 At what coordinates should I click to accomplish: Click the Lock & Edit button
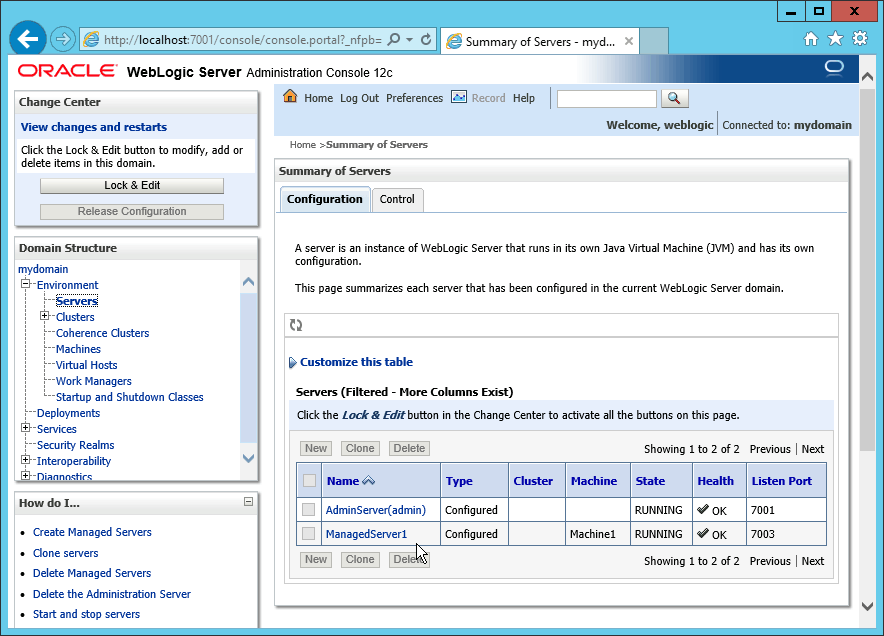(132, 186)
